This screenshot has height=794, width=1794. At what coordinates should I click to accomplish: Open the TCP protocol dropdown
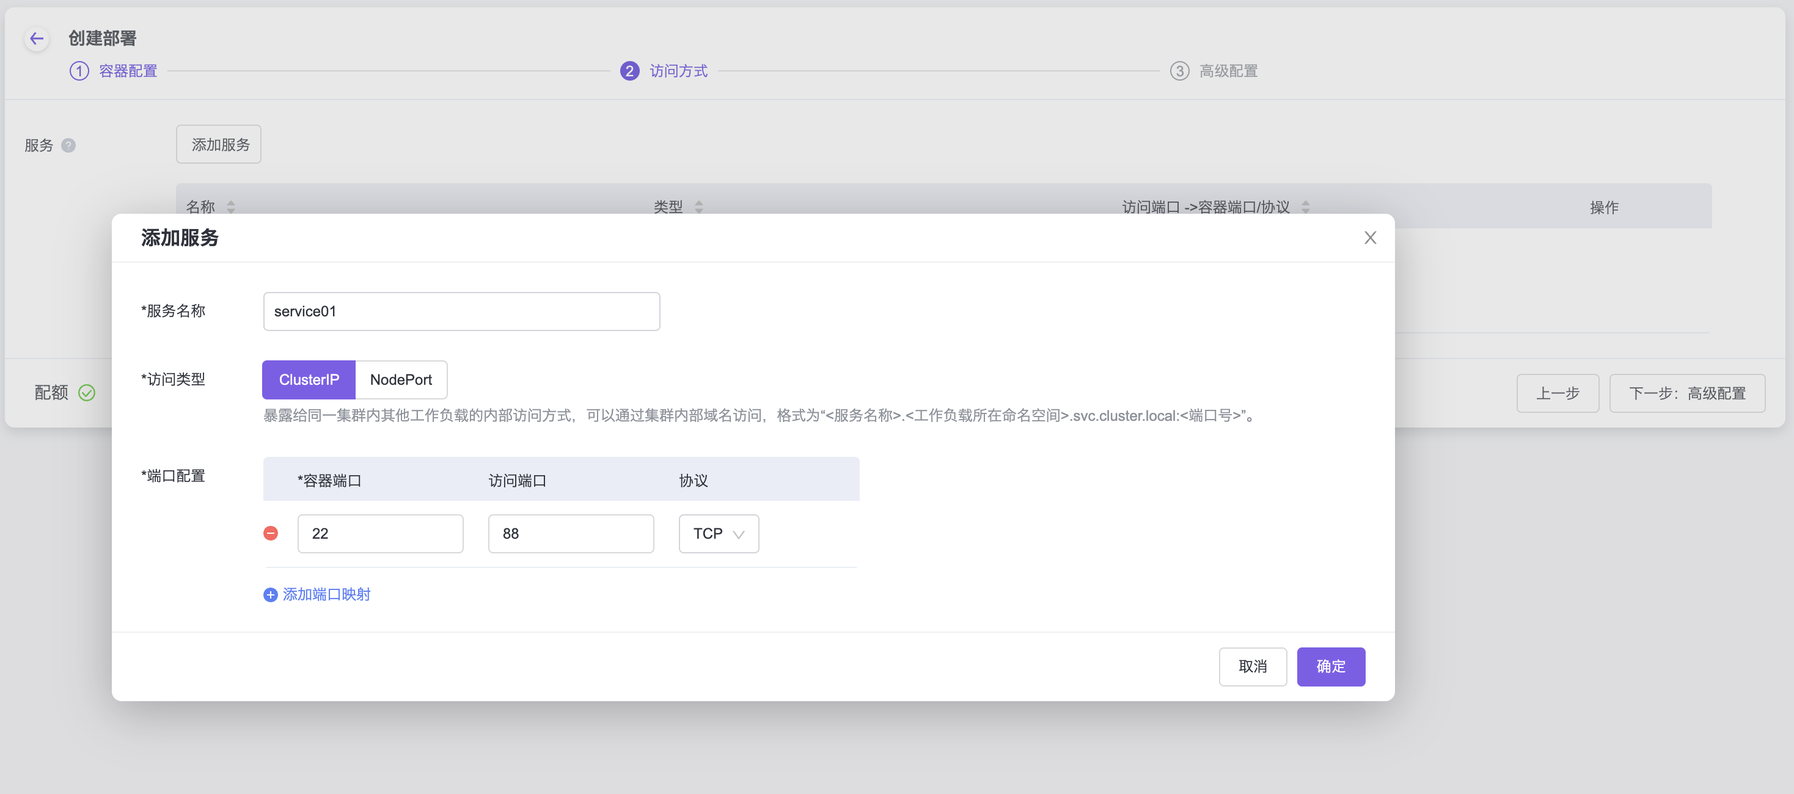click(x=718, y=534)
